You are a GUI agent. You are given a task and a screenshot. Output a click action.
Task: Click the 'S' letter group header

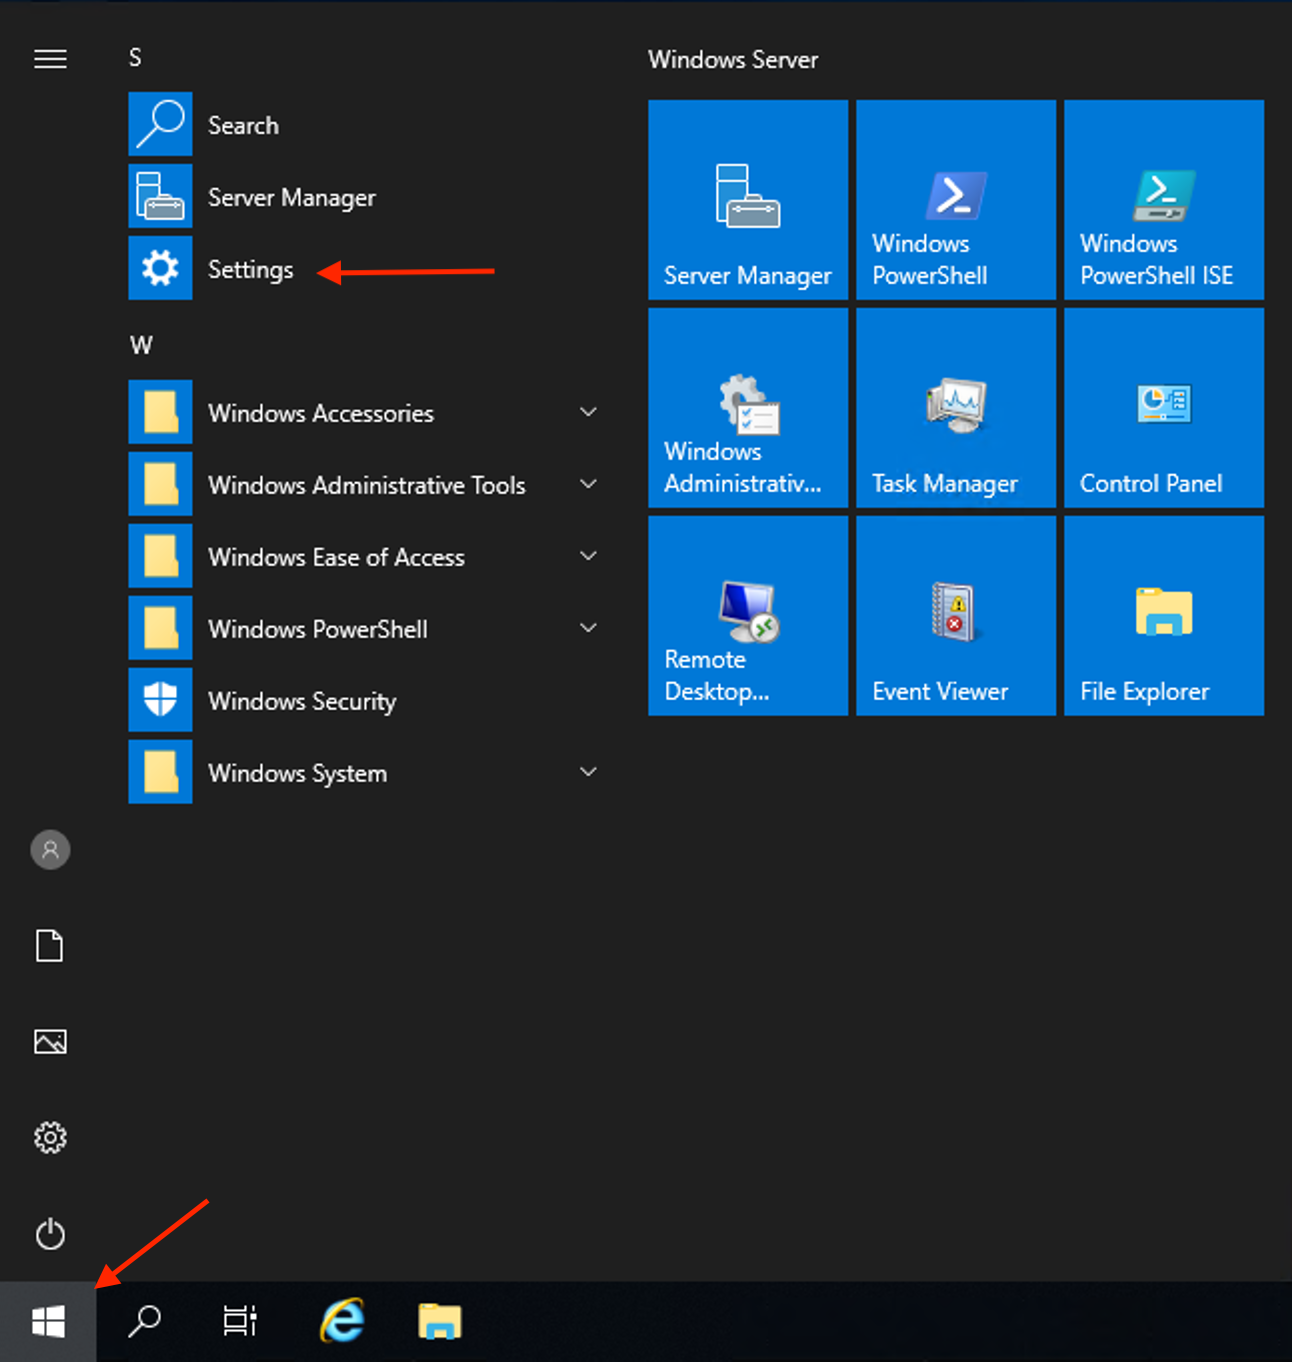pyautogui.click(x=135, y=58)
